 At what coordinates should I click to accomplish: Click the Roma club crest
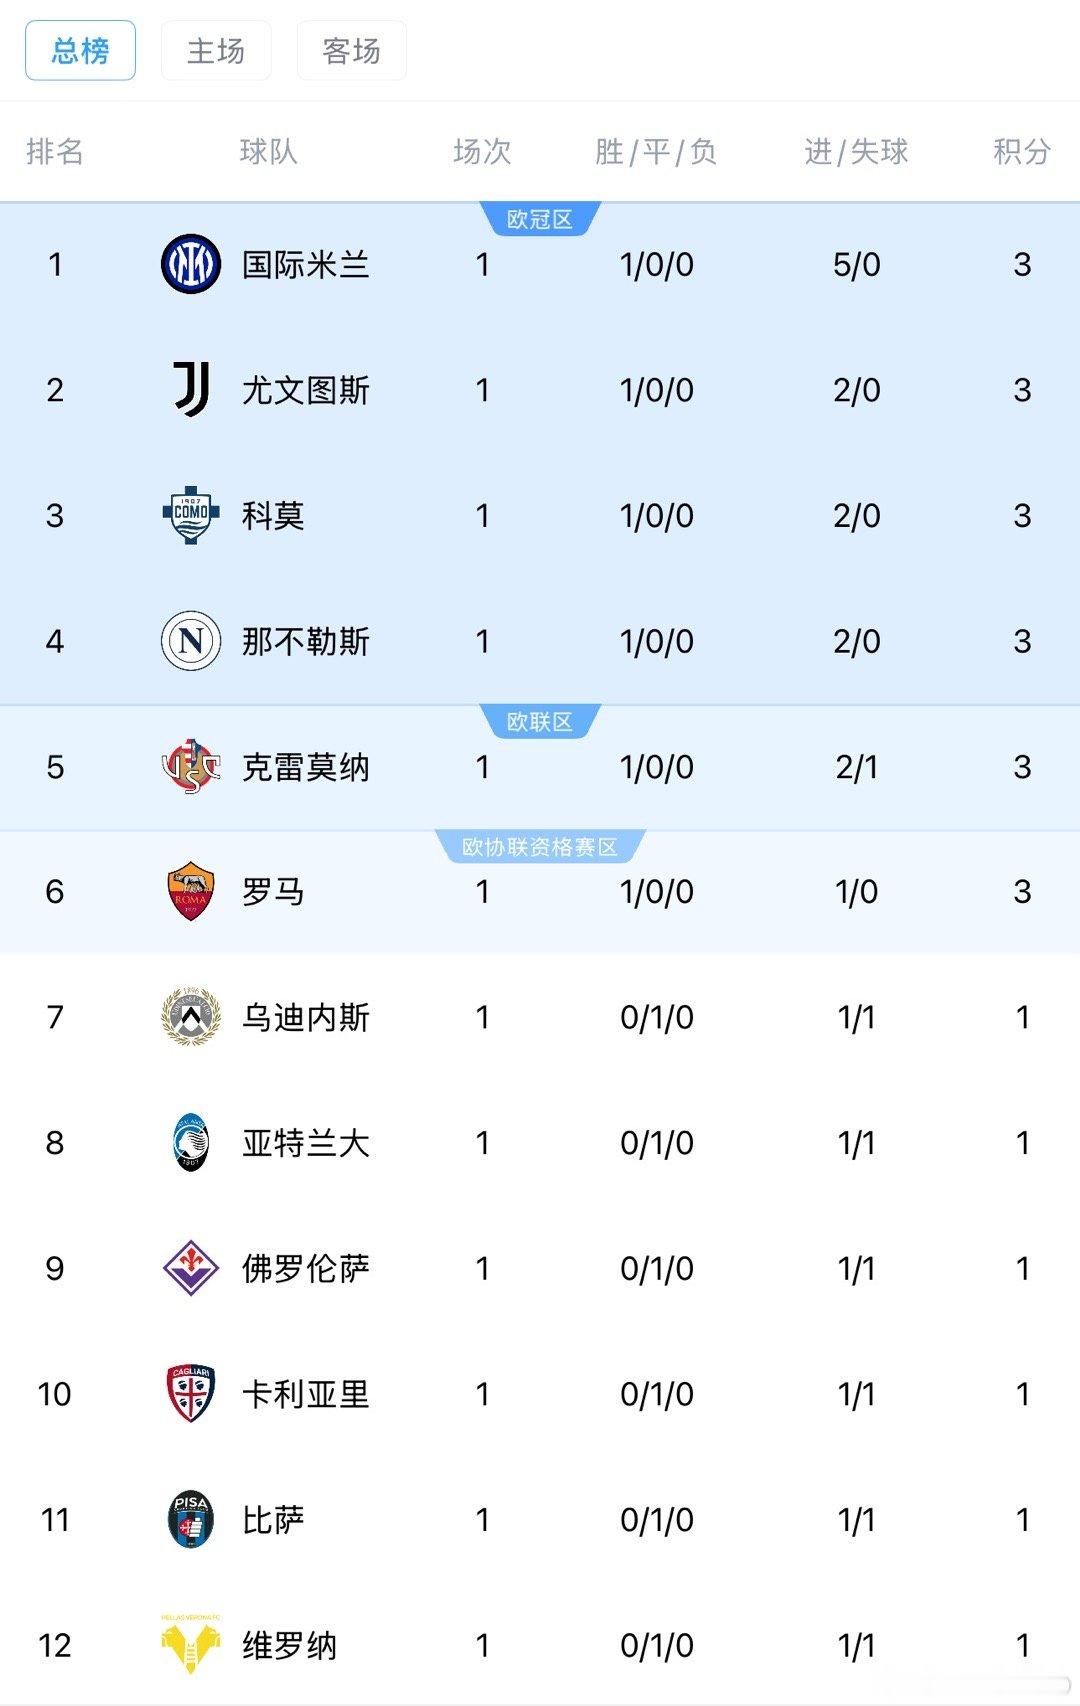pyautogui.click(x=191, y=892)
